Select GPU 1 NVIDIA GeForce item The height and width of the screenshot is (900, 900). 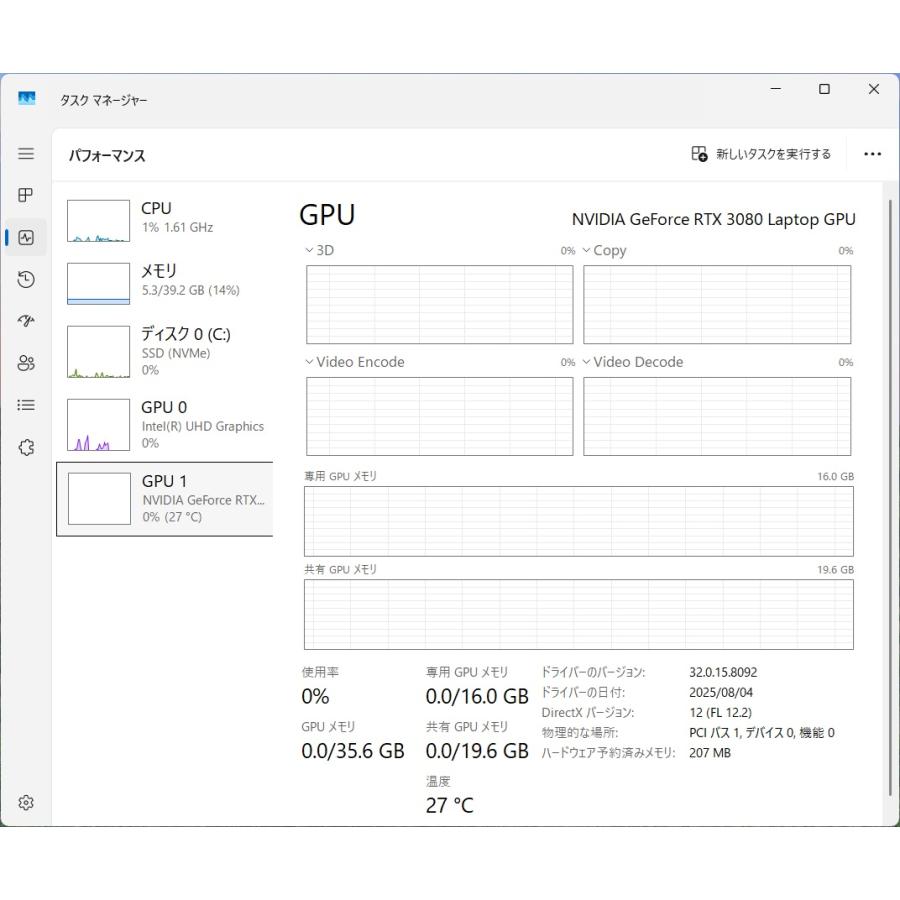click(165, 499)
